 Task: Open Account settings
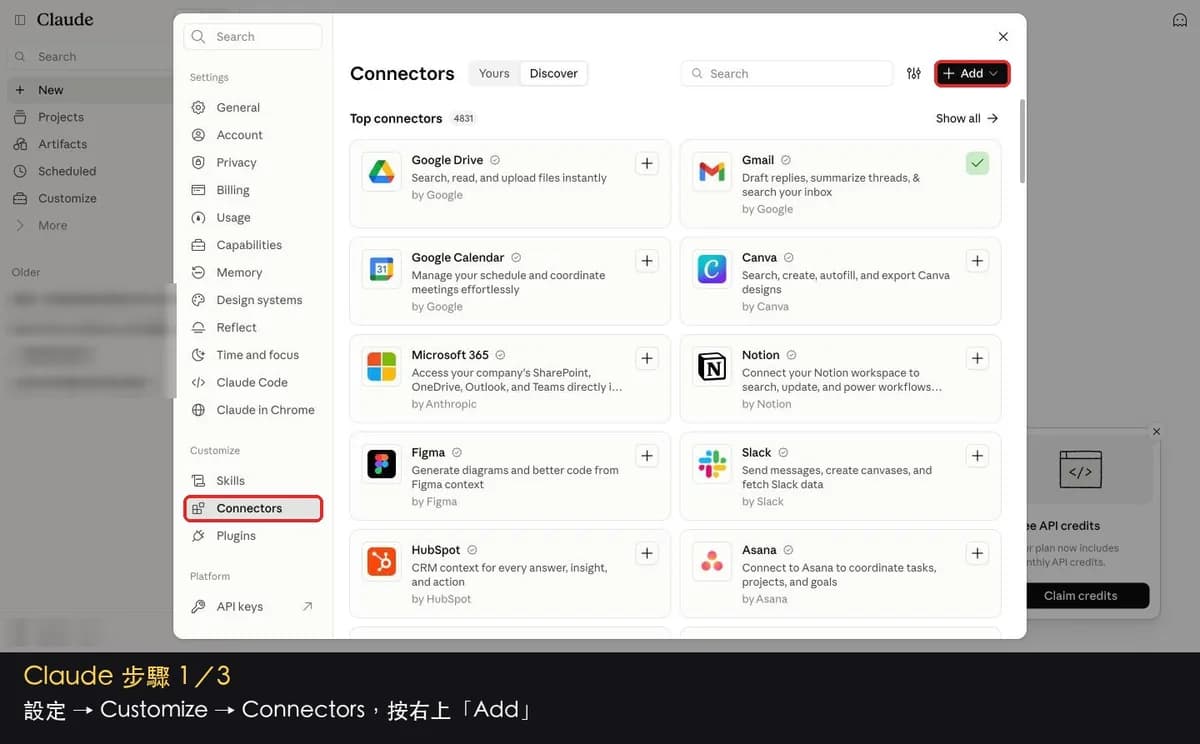coord(253,135)
